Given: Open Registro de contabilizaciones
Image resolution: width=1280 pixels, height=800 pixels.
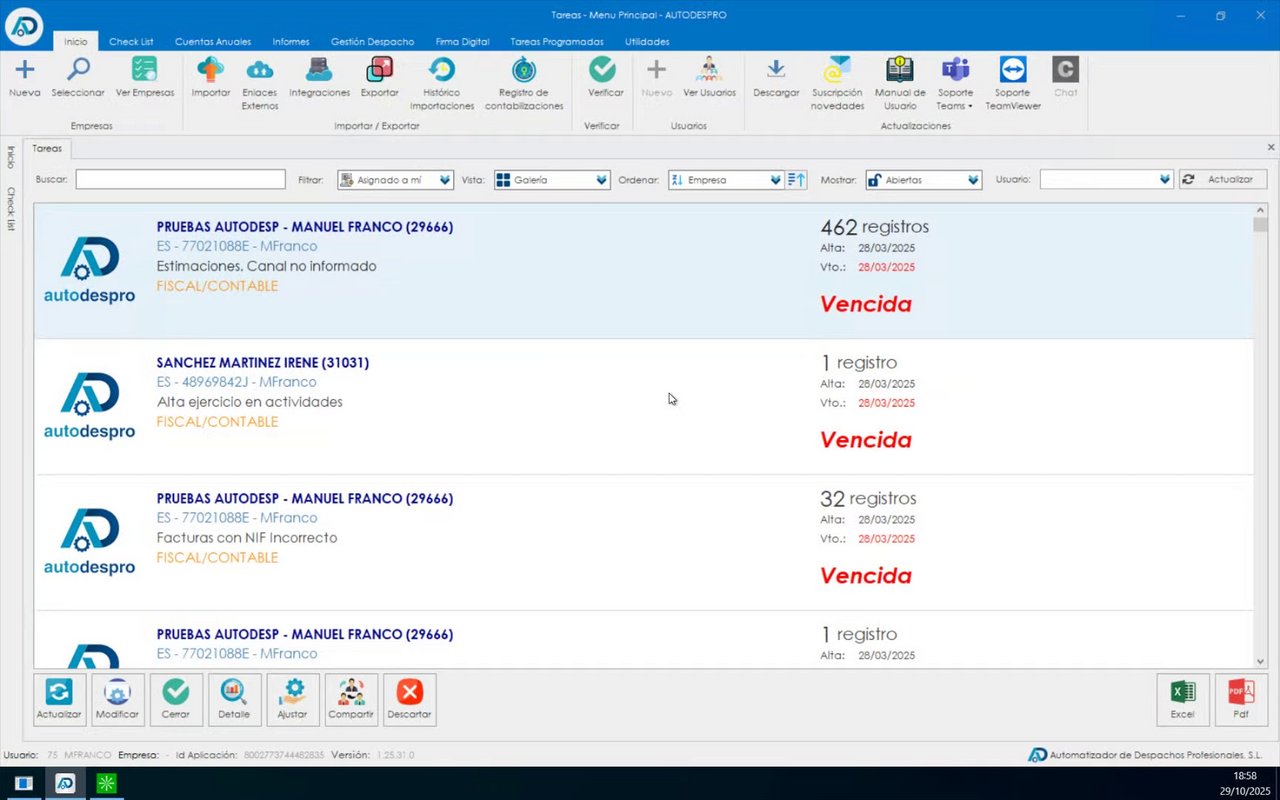Looking at the screenshot, I should 524,84.
